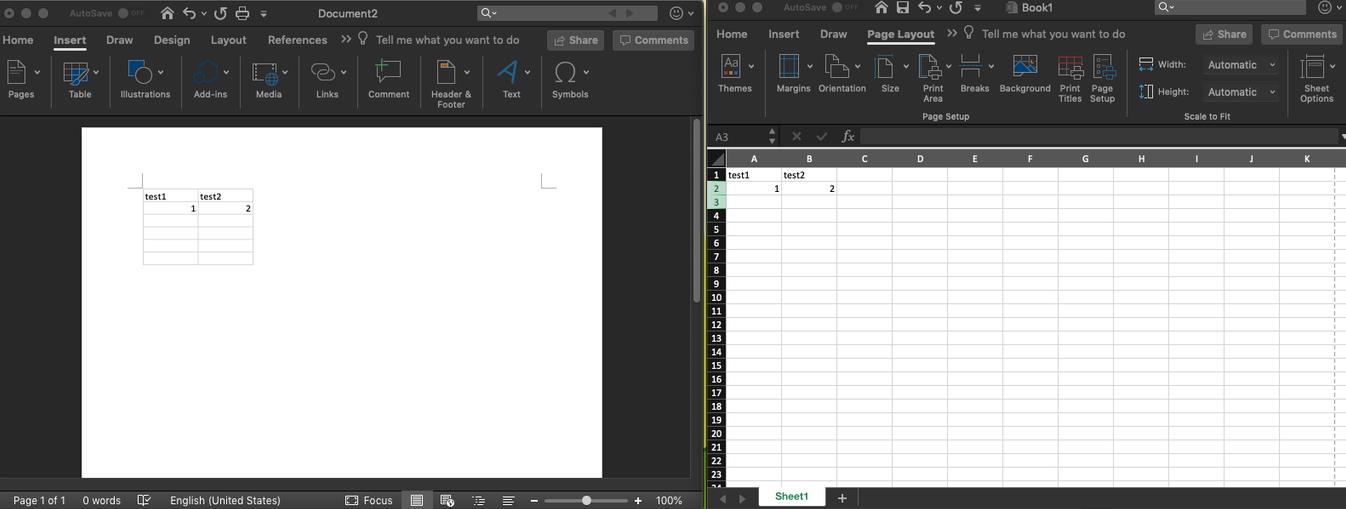Expand more ribbon tabs chevron in Word
This screenshot has width=1346, height=509.
pos(346,39)
